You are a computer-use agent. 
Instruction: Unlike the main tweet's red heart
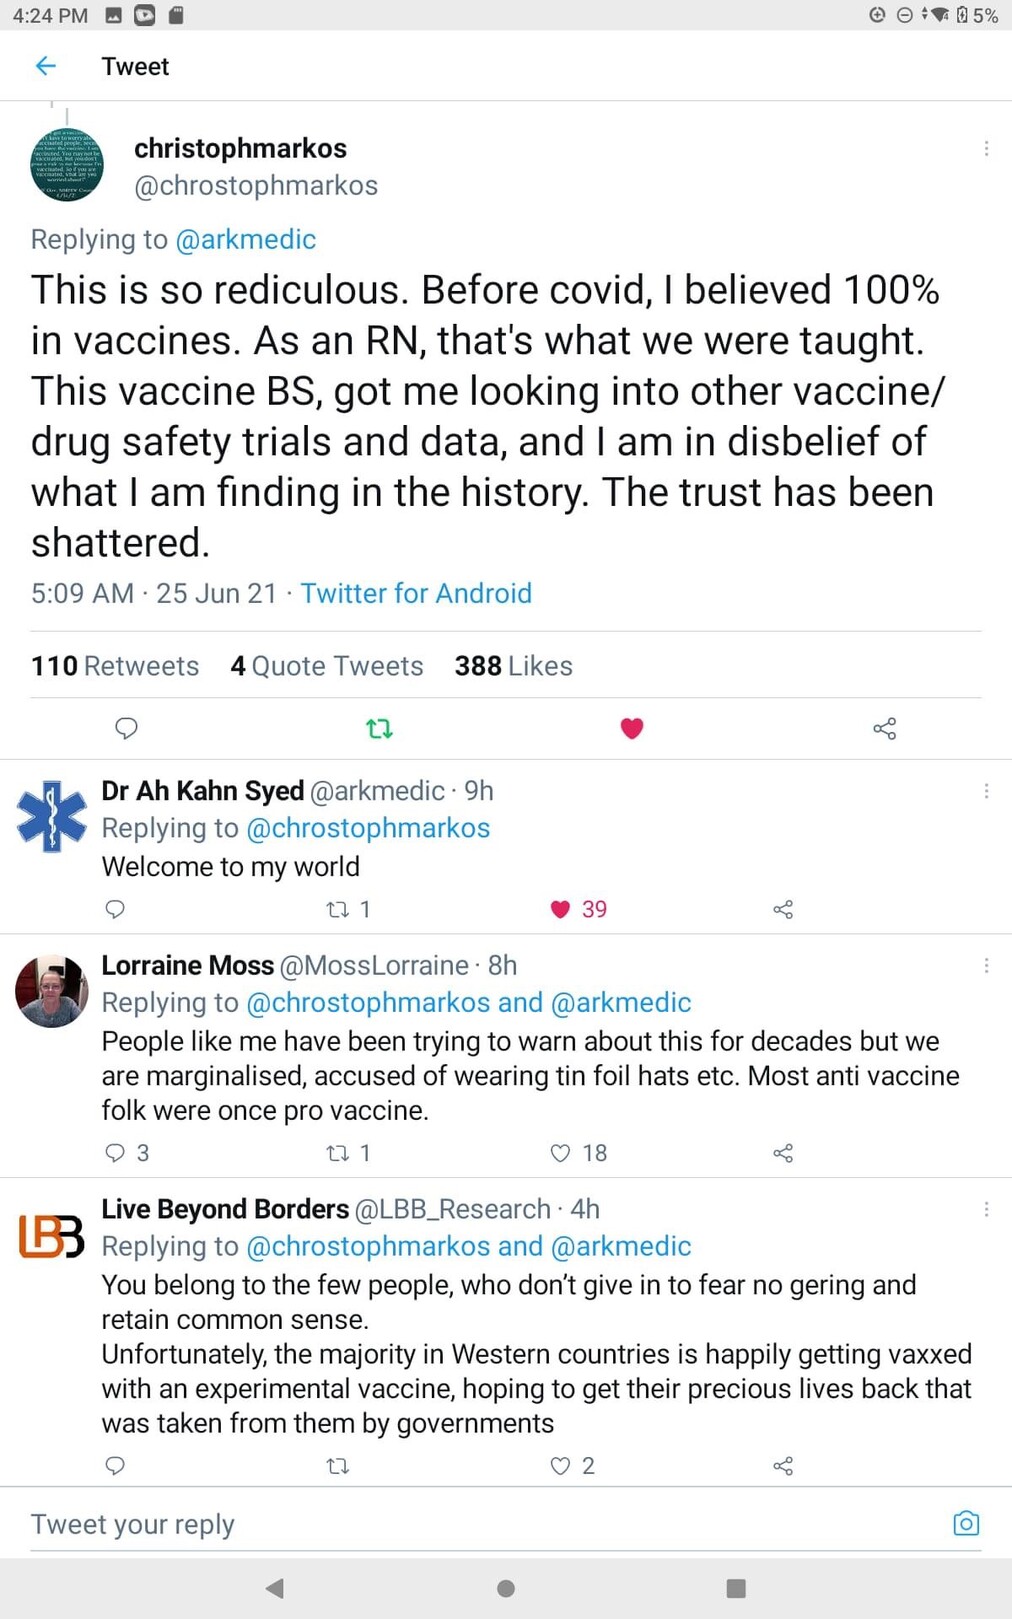[632, 728]
